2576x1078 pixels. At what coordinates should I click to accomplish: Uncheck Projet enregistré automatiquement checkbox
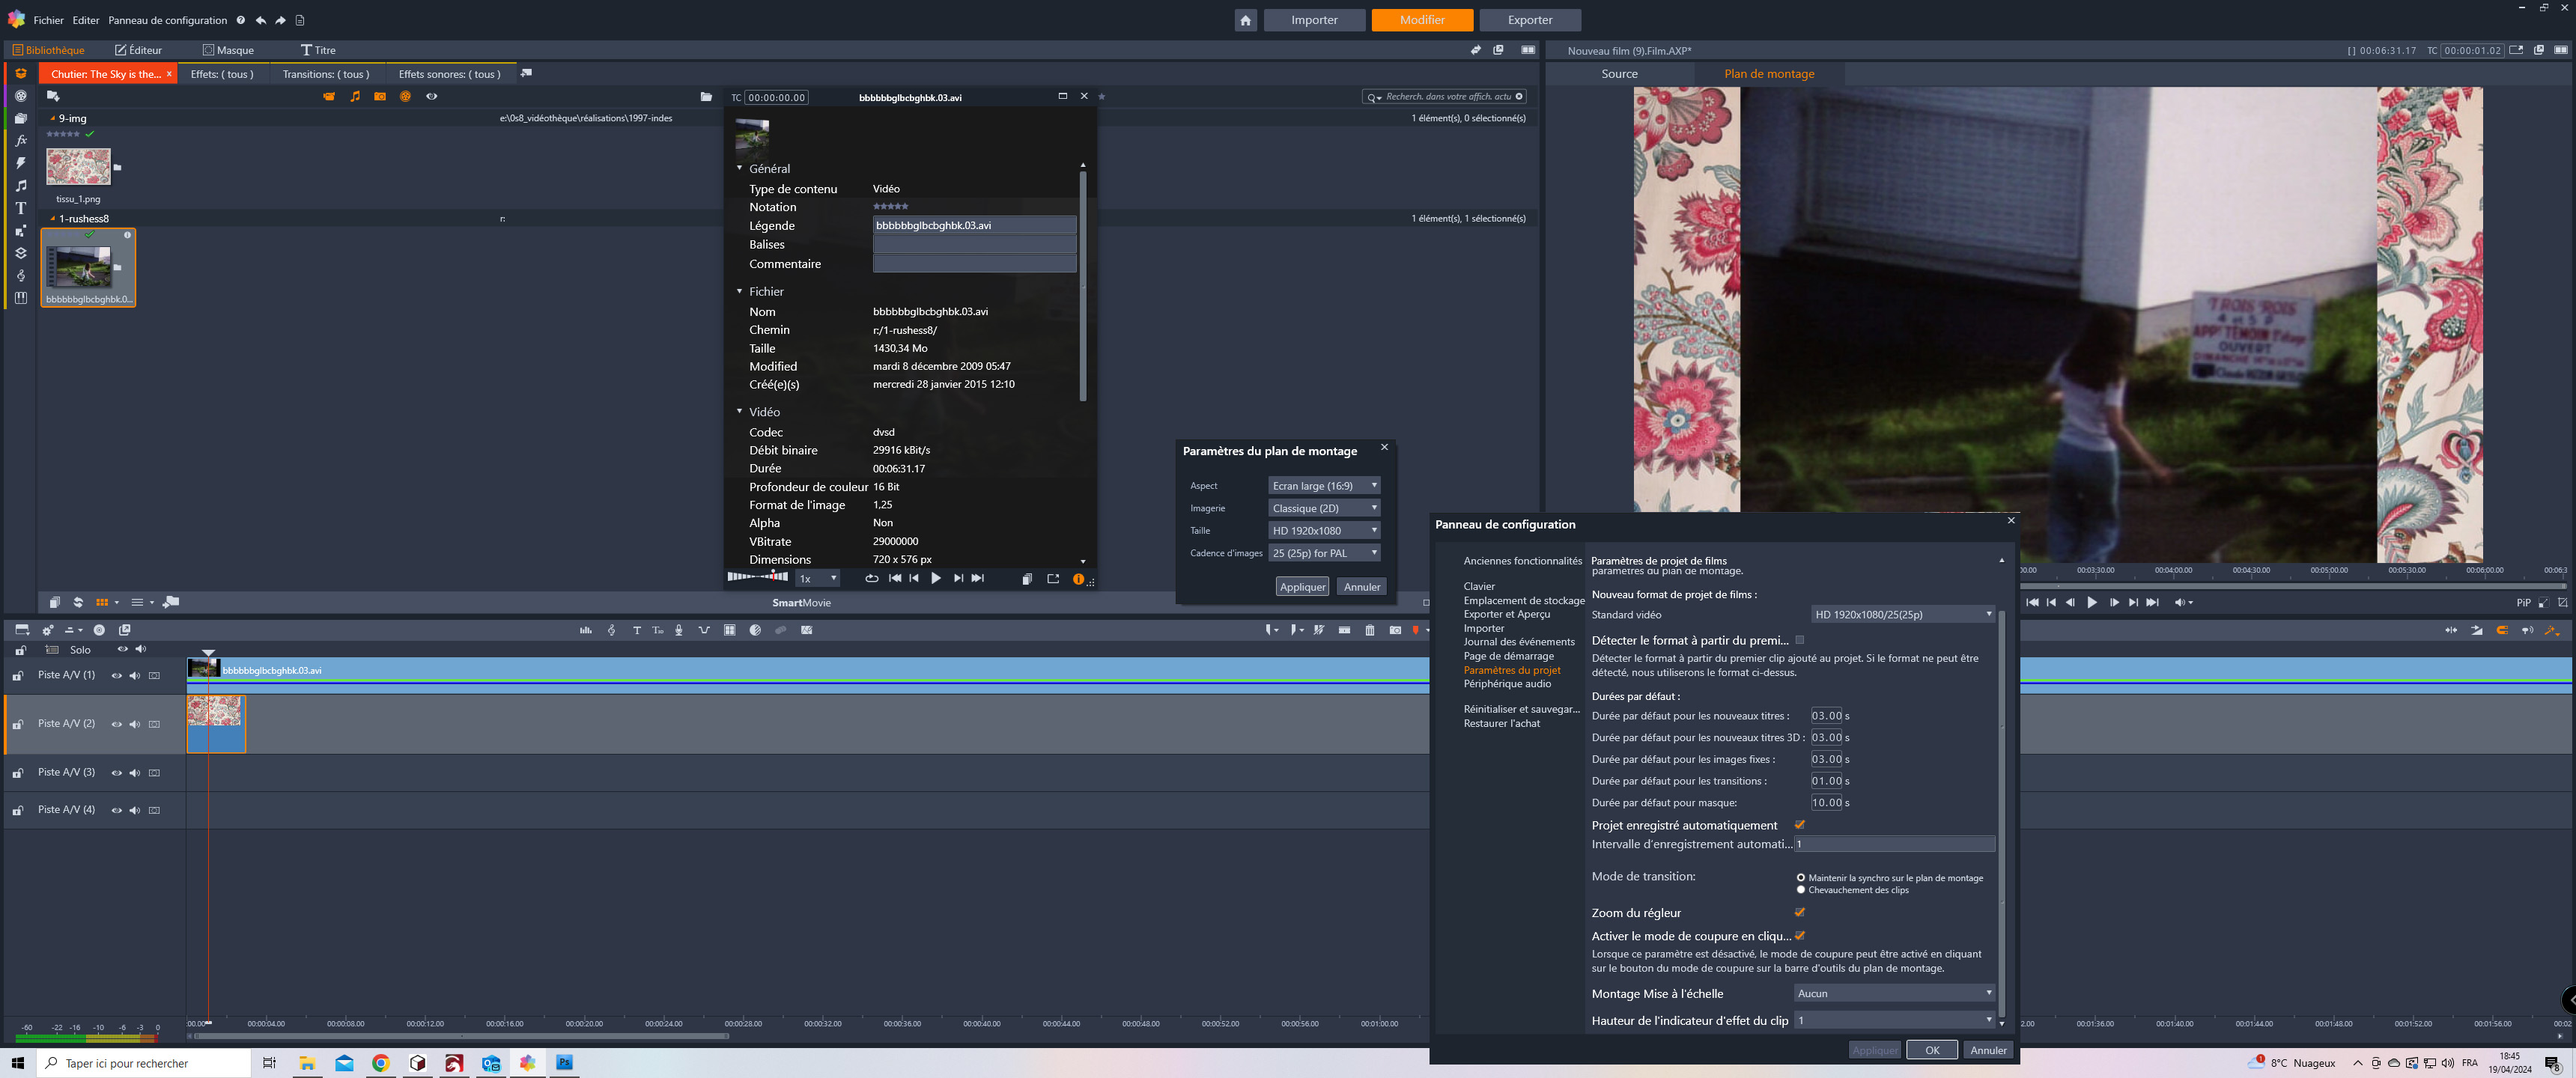tap(1799, 825)
